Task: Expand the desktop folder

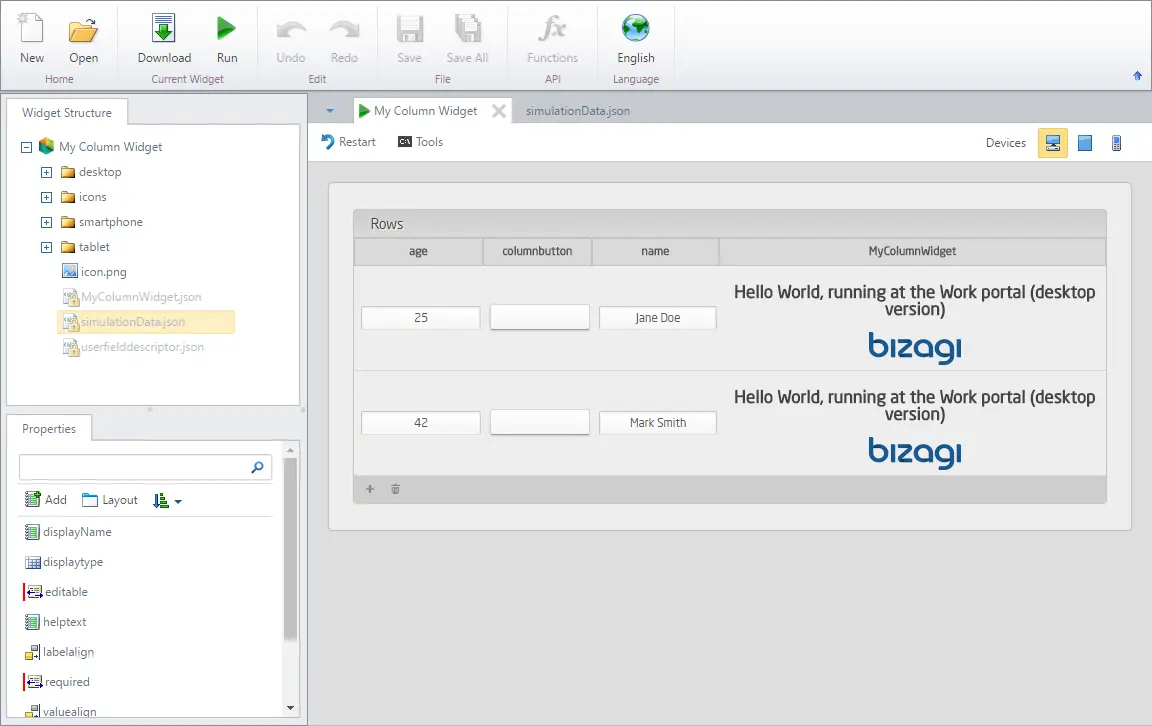Action: pyautogui.click(x=46, y=172)
